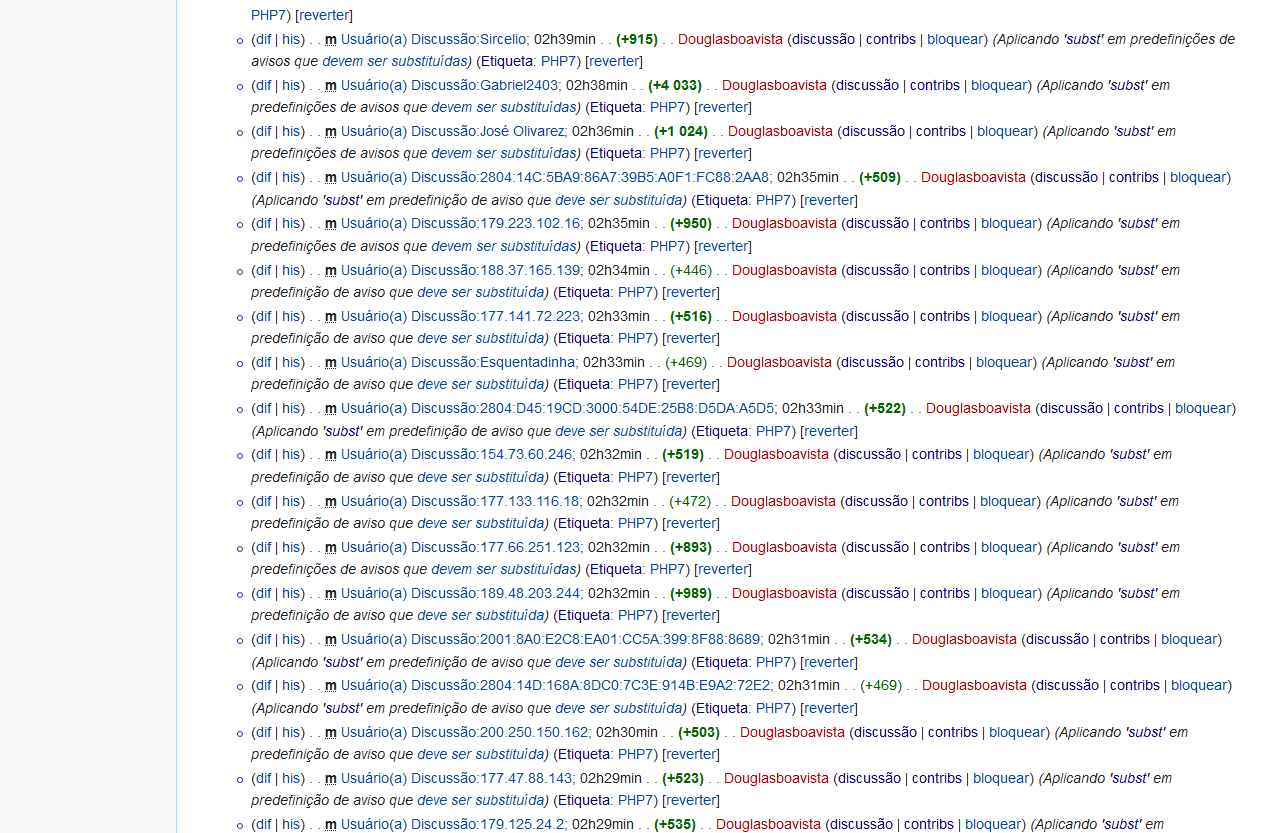Open Douglasboavista's discussão from 179.223.102.16 row
Image resolution: width=1263 pixels, height=833 pixels.
click(878, 223)
